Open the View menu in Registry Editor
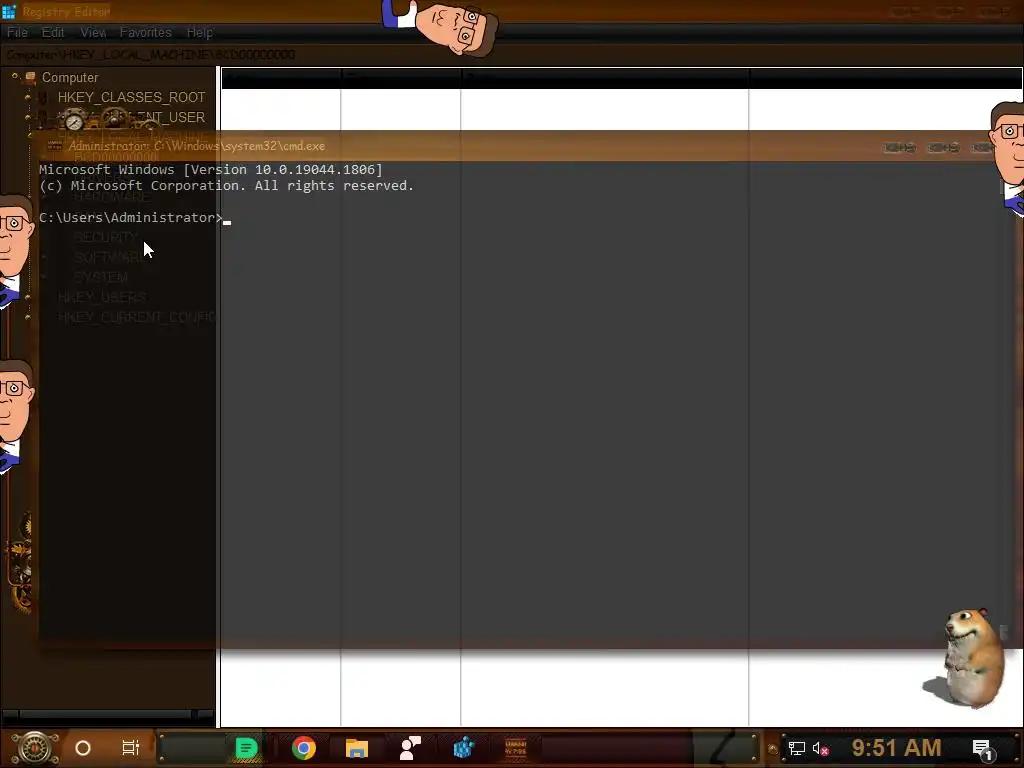1024x768 pixels. (x=93, y=33)
